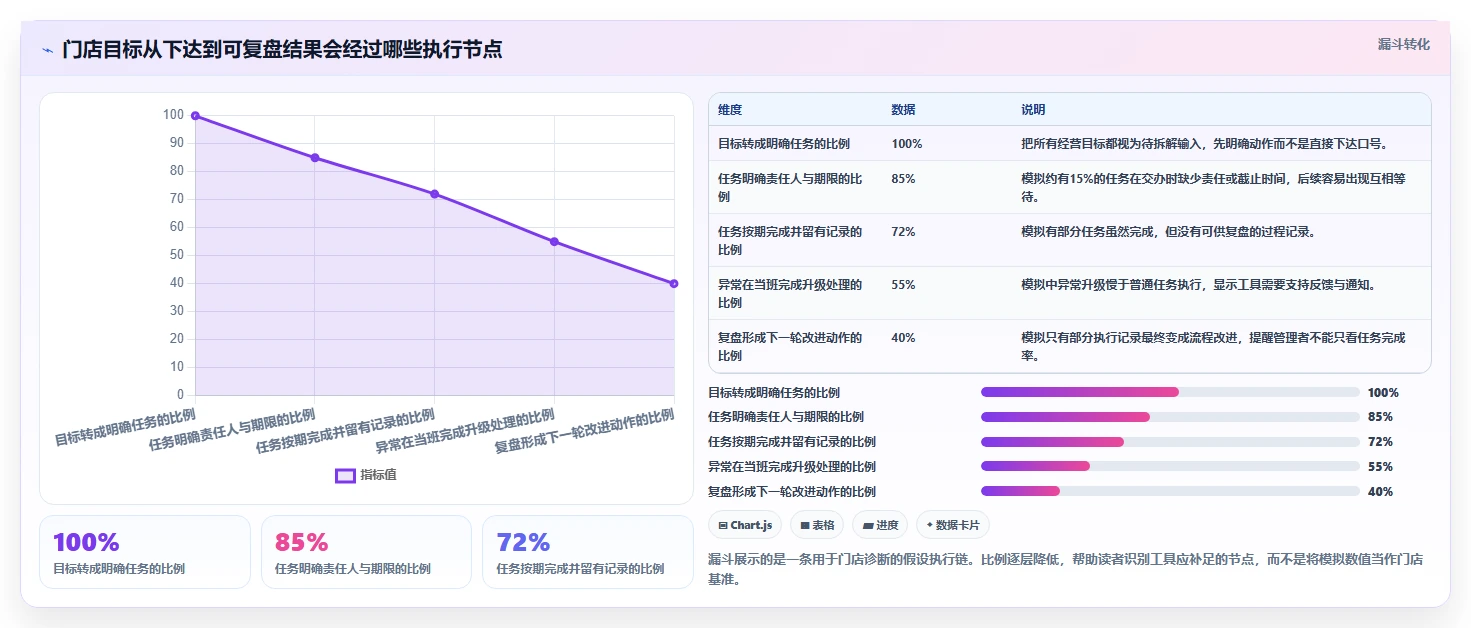
Task: Open the 72% data card
Action: point(588,552)
